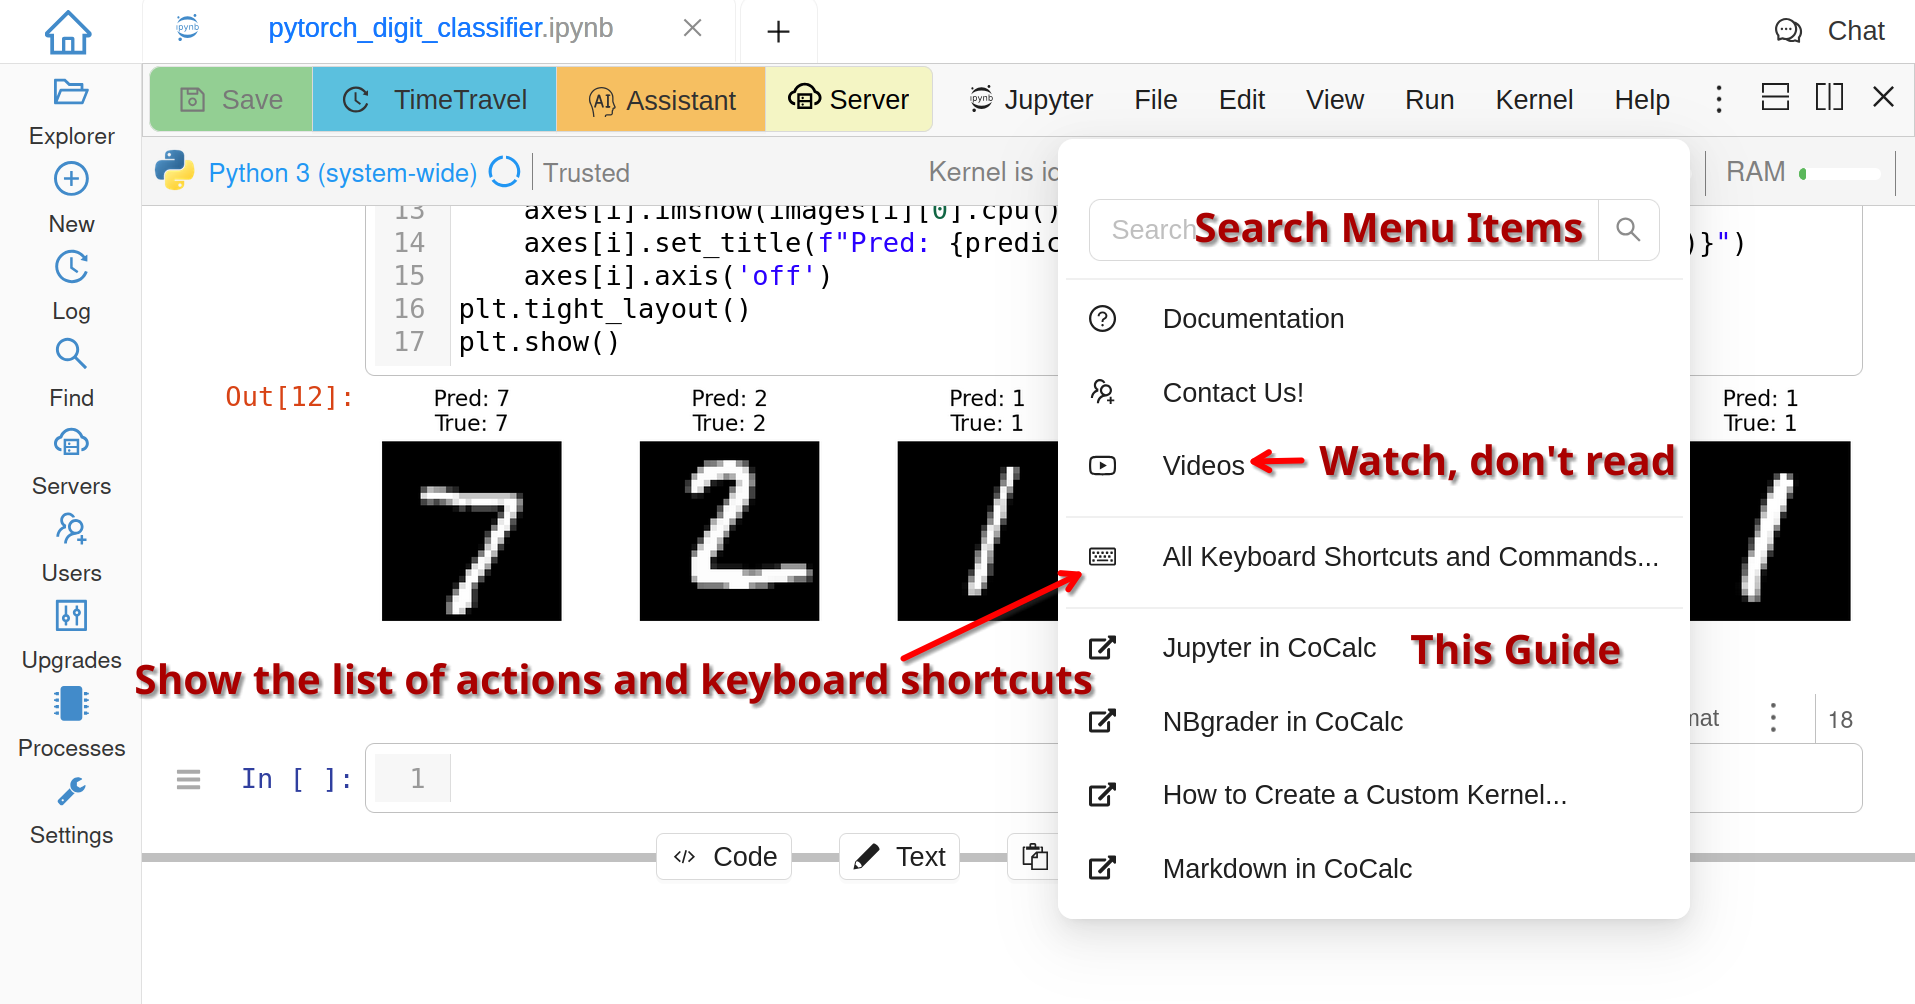Open the Log history icon
Image resolution: width=1915 pixels, height=1004 pixels.
[71, 268]
